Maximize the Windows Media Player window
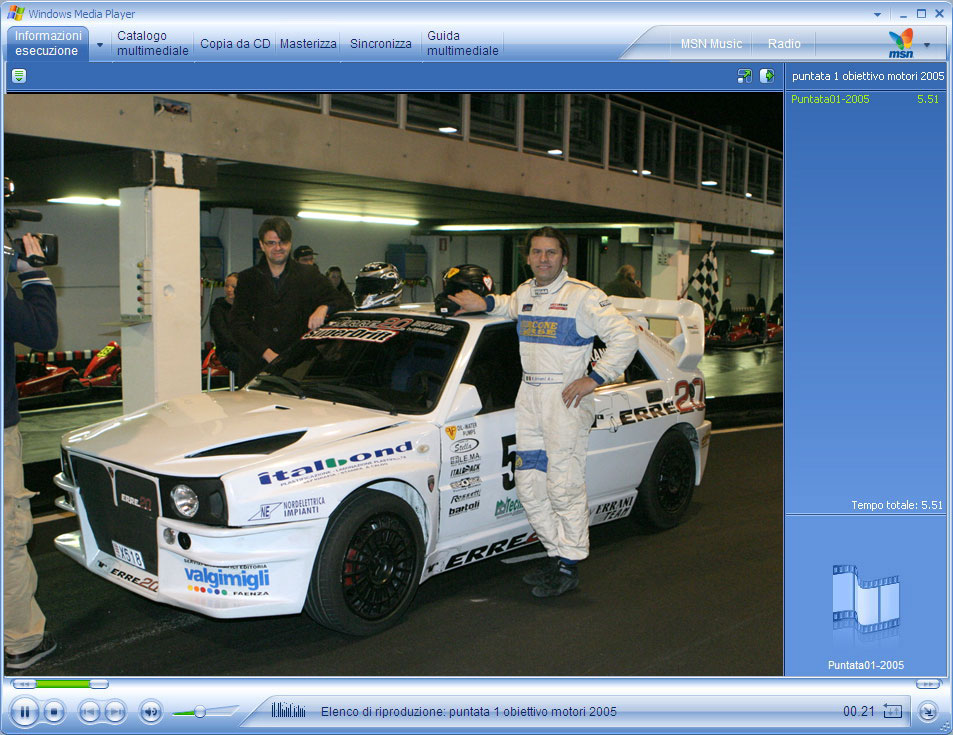953x735 pixels. [921, 14]
